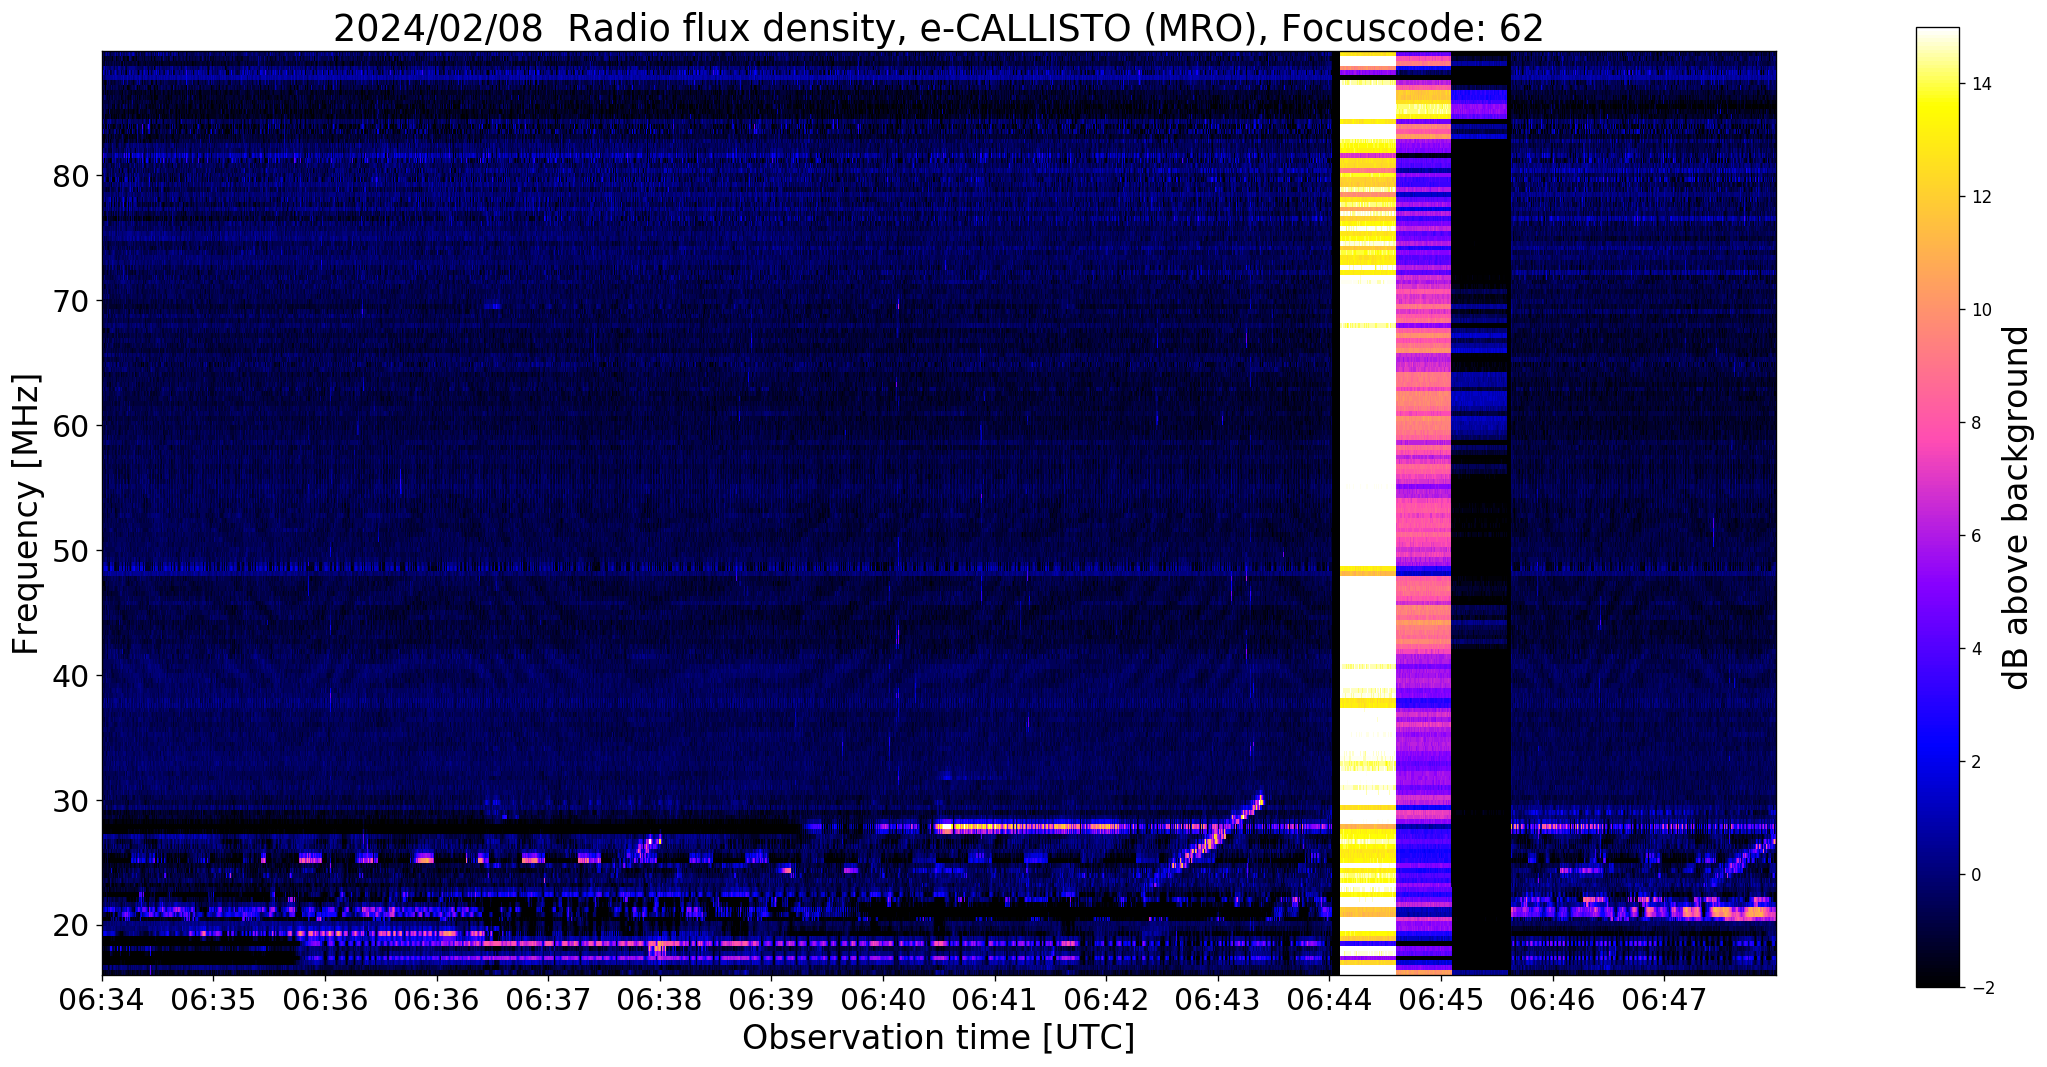Select the 20 MHz tick label on the frequency axis

point(71,926)
